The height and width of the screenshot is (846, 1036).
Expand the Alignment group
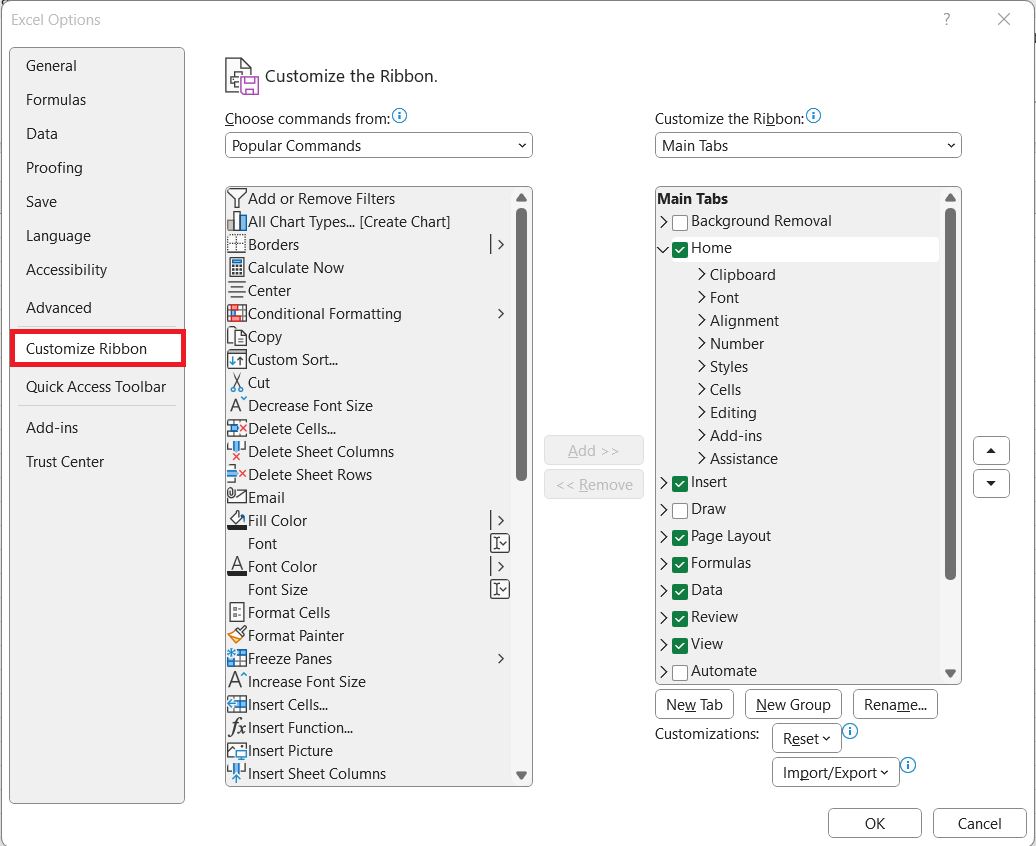coord(702,321)
